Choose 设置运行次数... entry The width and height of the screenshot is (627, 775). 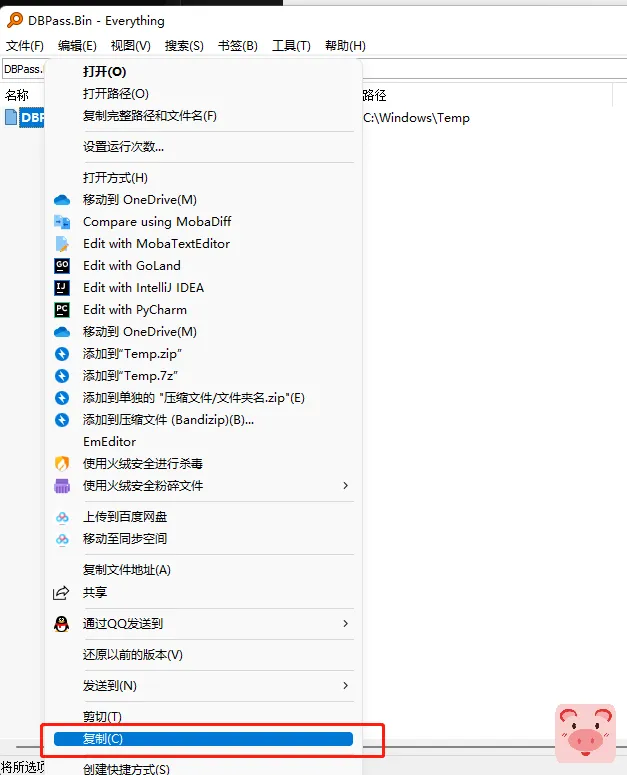click(x=124, y=147)
